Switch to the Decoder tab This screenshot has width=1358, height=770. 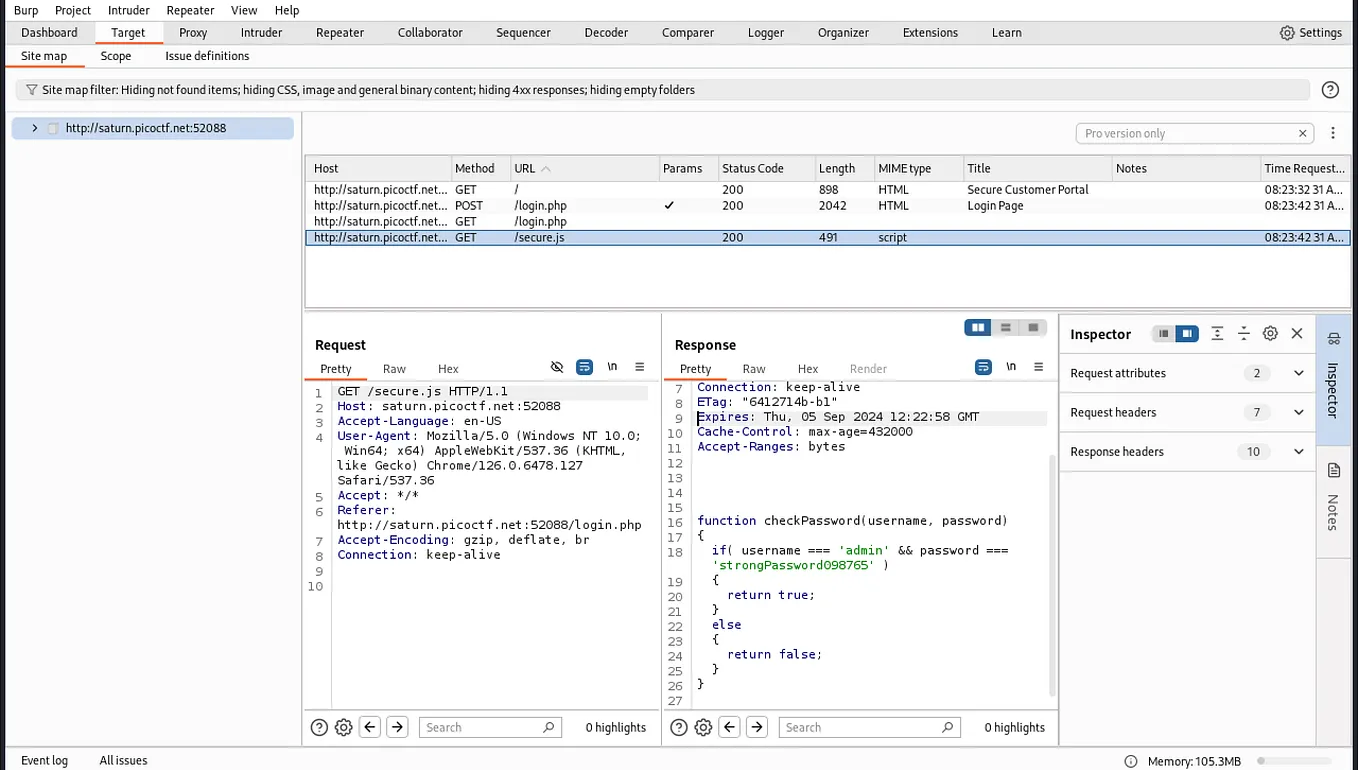click(606, 32)
